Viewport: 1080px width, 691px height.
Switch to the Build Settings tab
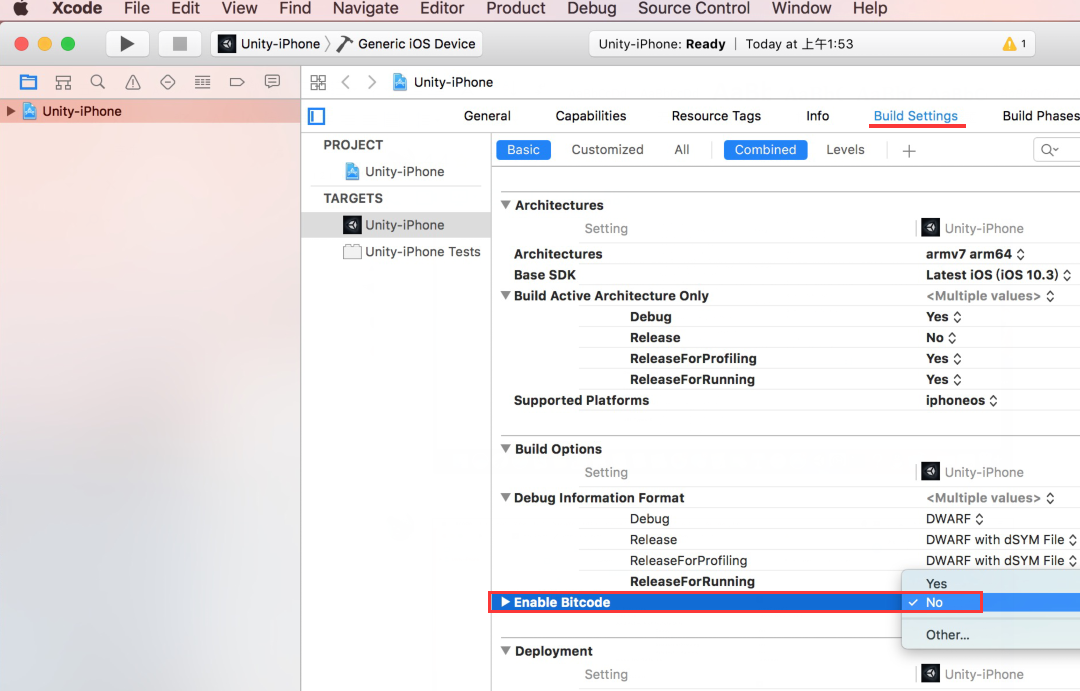point(915,116)
